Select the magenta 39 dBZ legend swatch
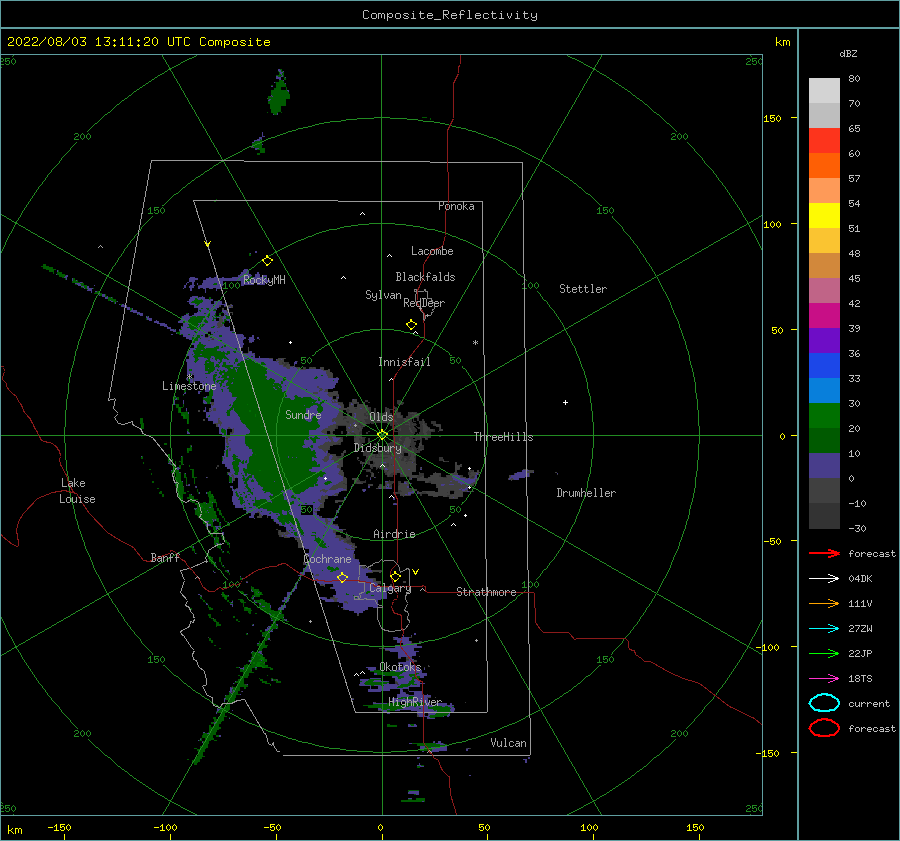 point(824,315)
